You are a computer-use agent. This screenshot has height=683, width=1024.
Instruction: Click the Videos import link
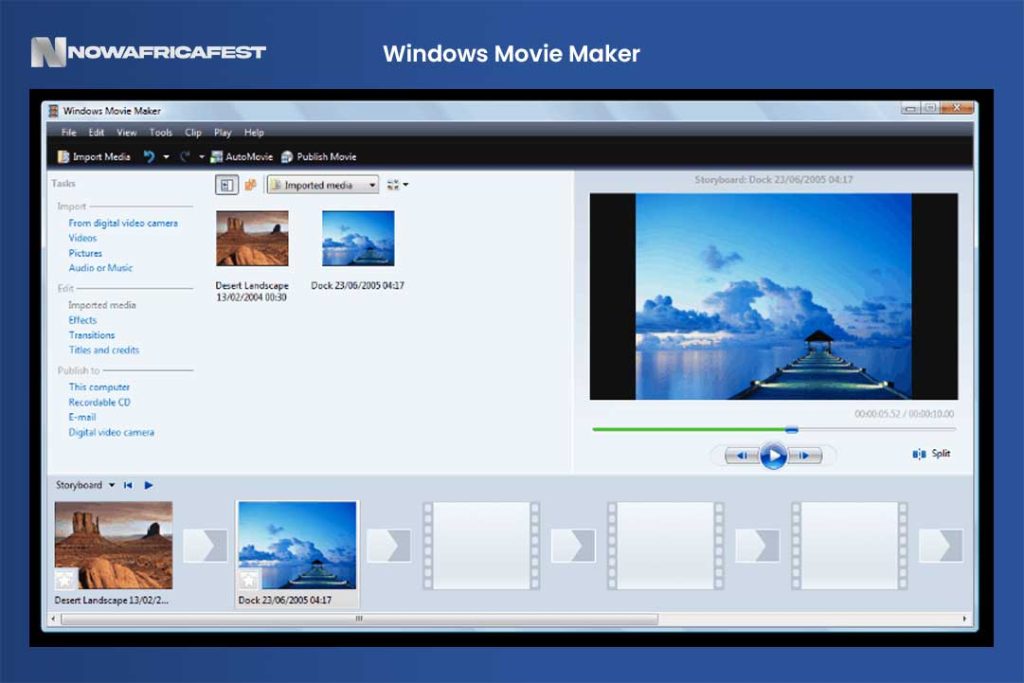coord(82,238)
